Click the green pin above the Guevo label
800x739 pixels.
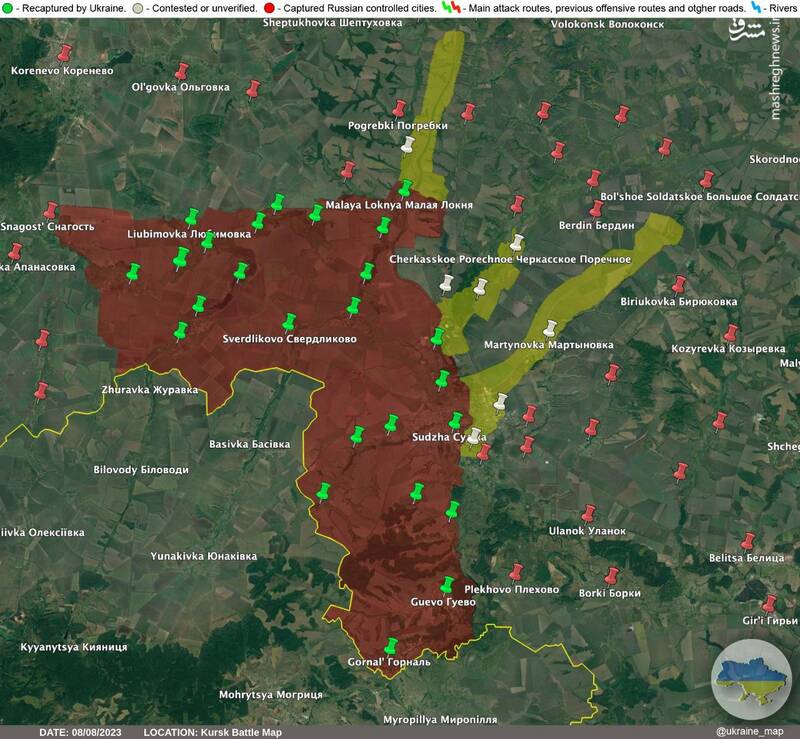tap(447, 586)
